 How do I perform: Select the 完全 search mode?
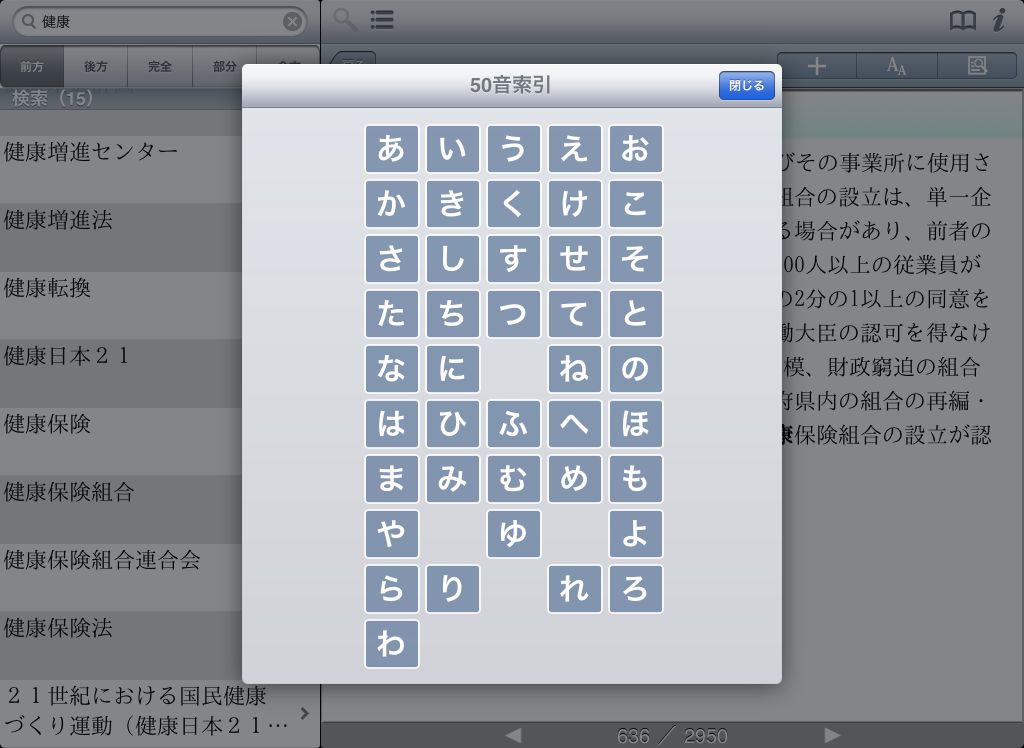[x=160, y=67]
